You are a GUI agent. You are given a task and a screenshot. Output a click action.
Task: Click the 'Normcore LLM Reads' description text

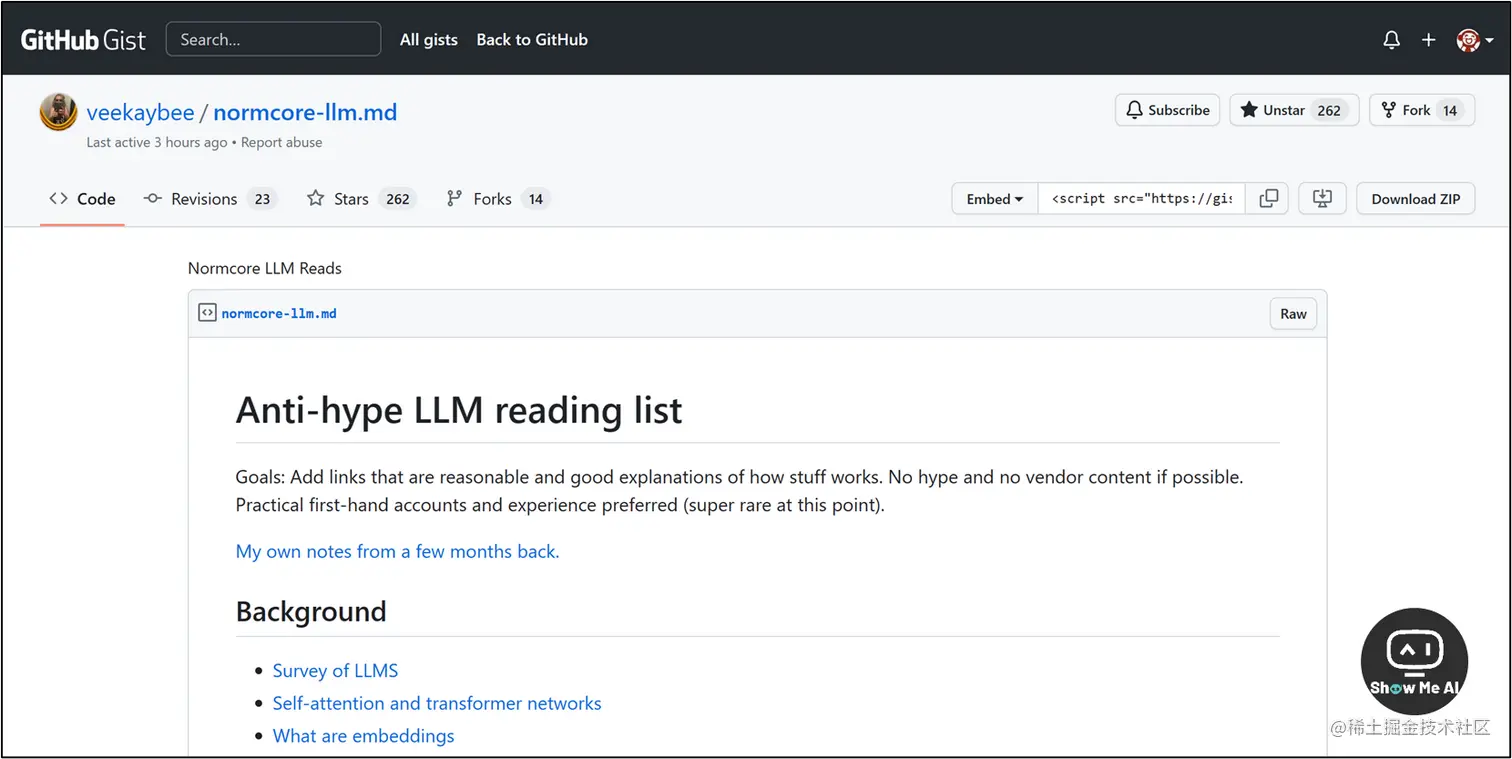(265, 268)
